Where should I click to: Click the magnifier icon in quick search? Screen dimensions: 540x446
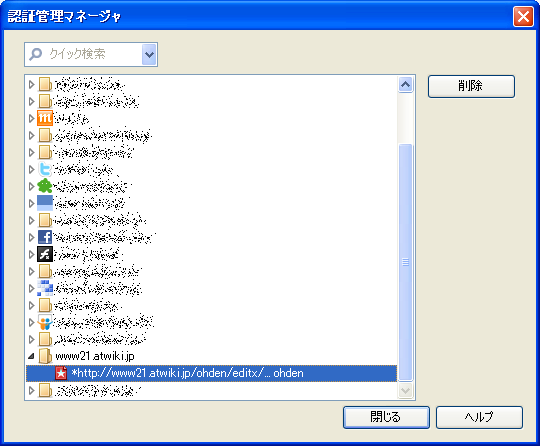35,54
